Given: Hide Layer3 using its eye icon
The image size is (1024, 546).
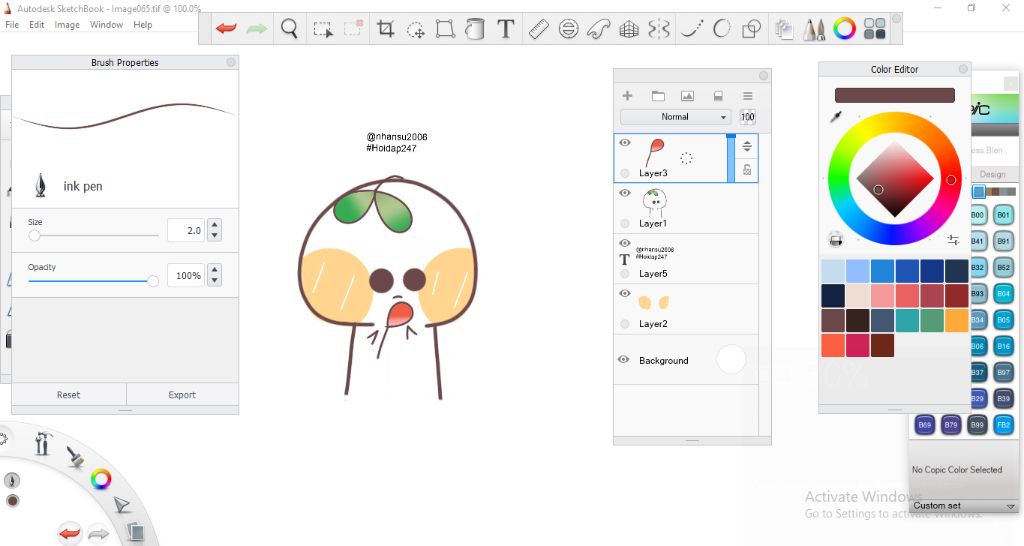Looking at the screenshot, I should coord(625,143).
